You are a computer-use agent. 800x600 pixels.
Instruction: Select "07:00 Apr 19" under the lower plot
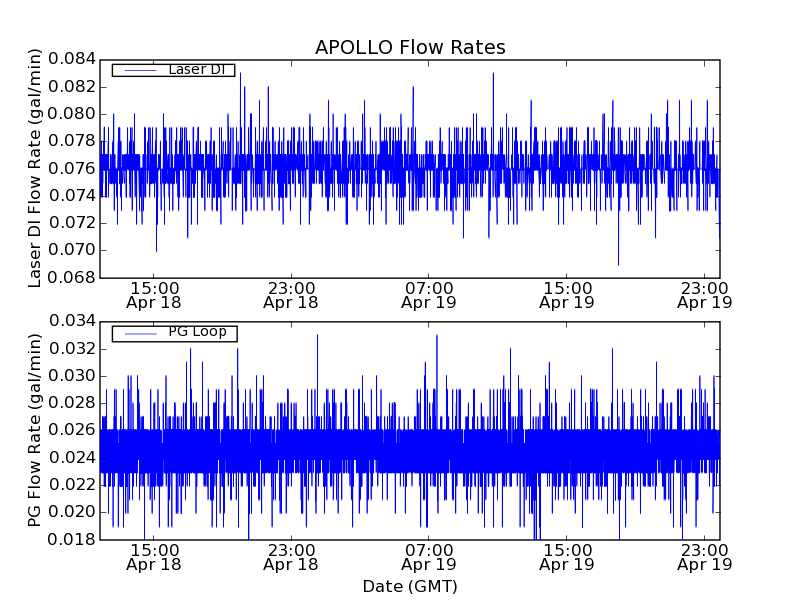pos(429,556)
